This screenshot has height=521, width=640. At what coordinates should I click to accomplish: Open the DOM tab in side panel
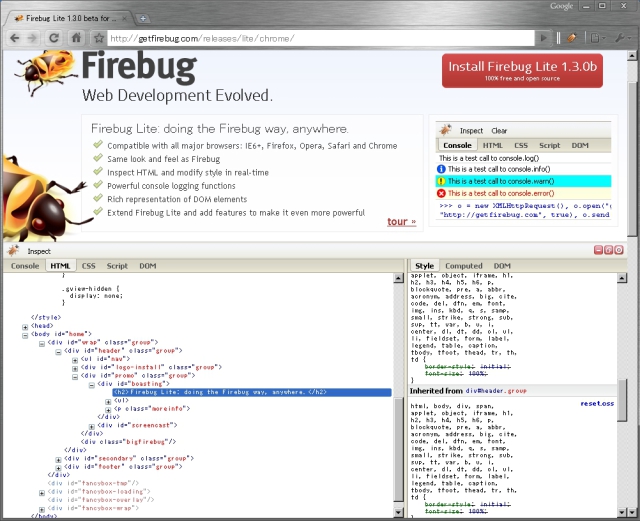[502, 266]
